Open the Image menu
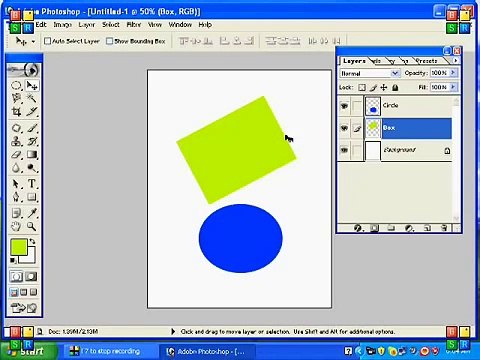The width and height of the screenshot is (480, 360). pyautogui.click(x=63, y=24)
